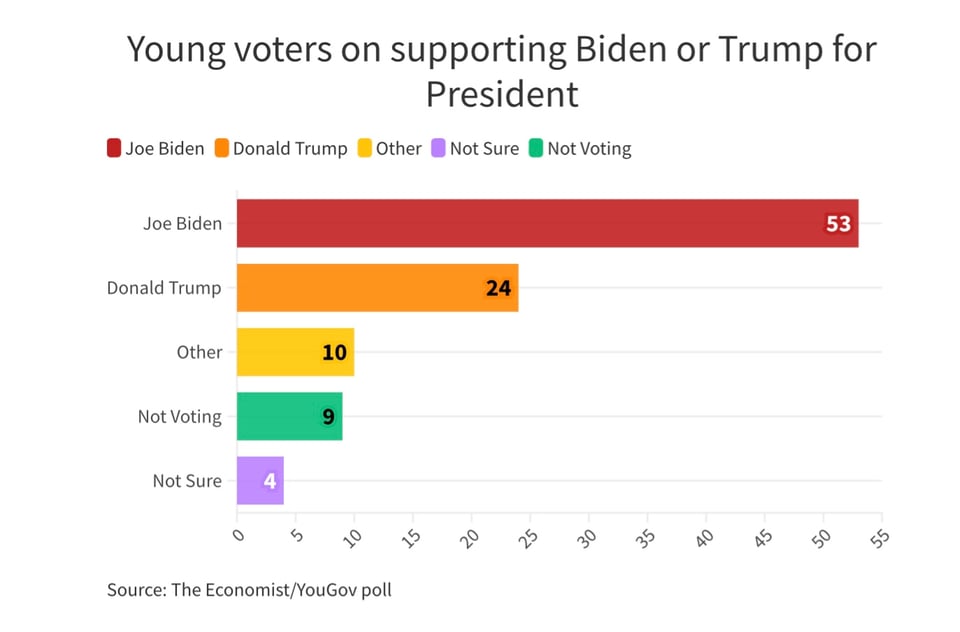Viewport: 960px width, 632px height.
Task: Toggle the Donald Trump legend label
Action: (290, 149)
